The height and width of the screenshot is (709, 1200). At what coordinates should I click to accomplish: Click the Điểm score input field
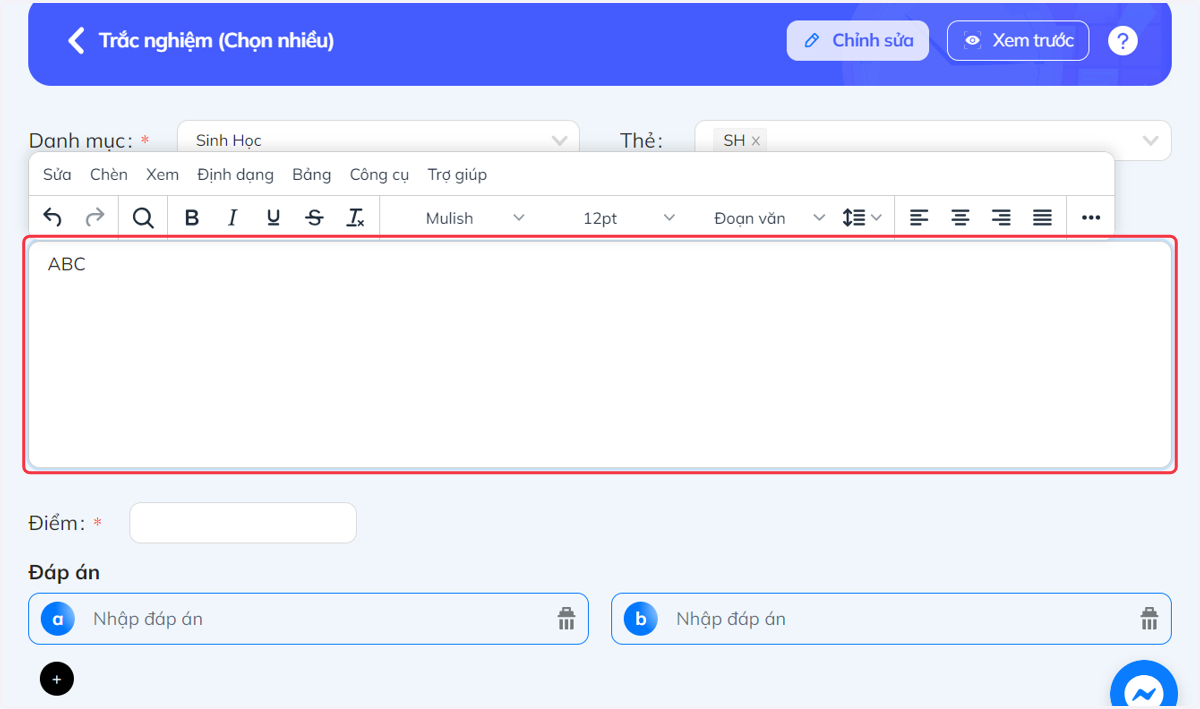click(243, 523)
